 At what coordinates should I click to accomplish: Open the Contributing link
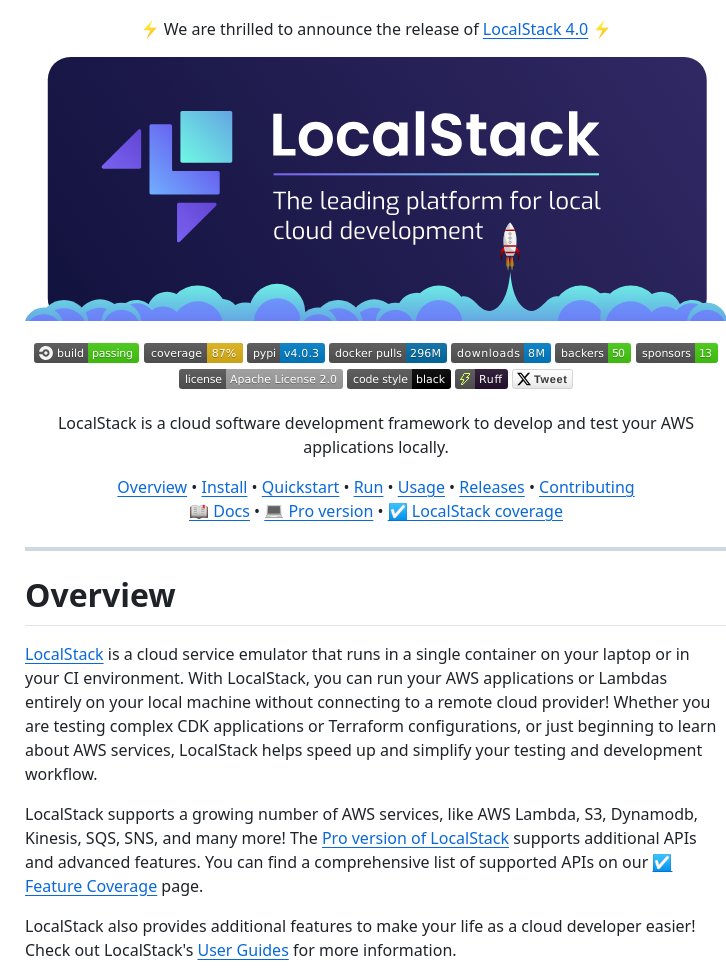coord(587,487)
